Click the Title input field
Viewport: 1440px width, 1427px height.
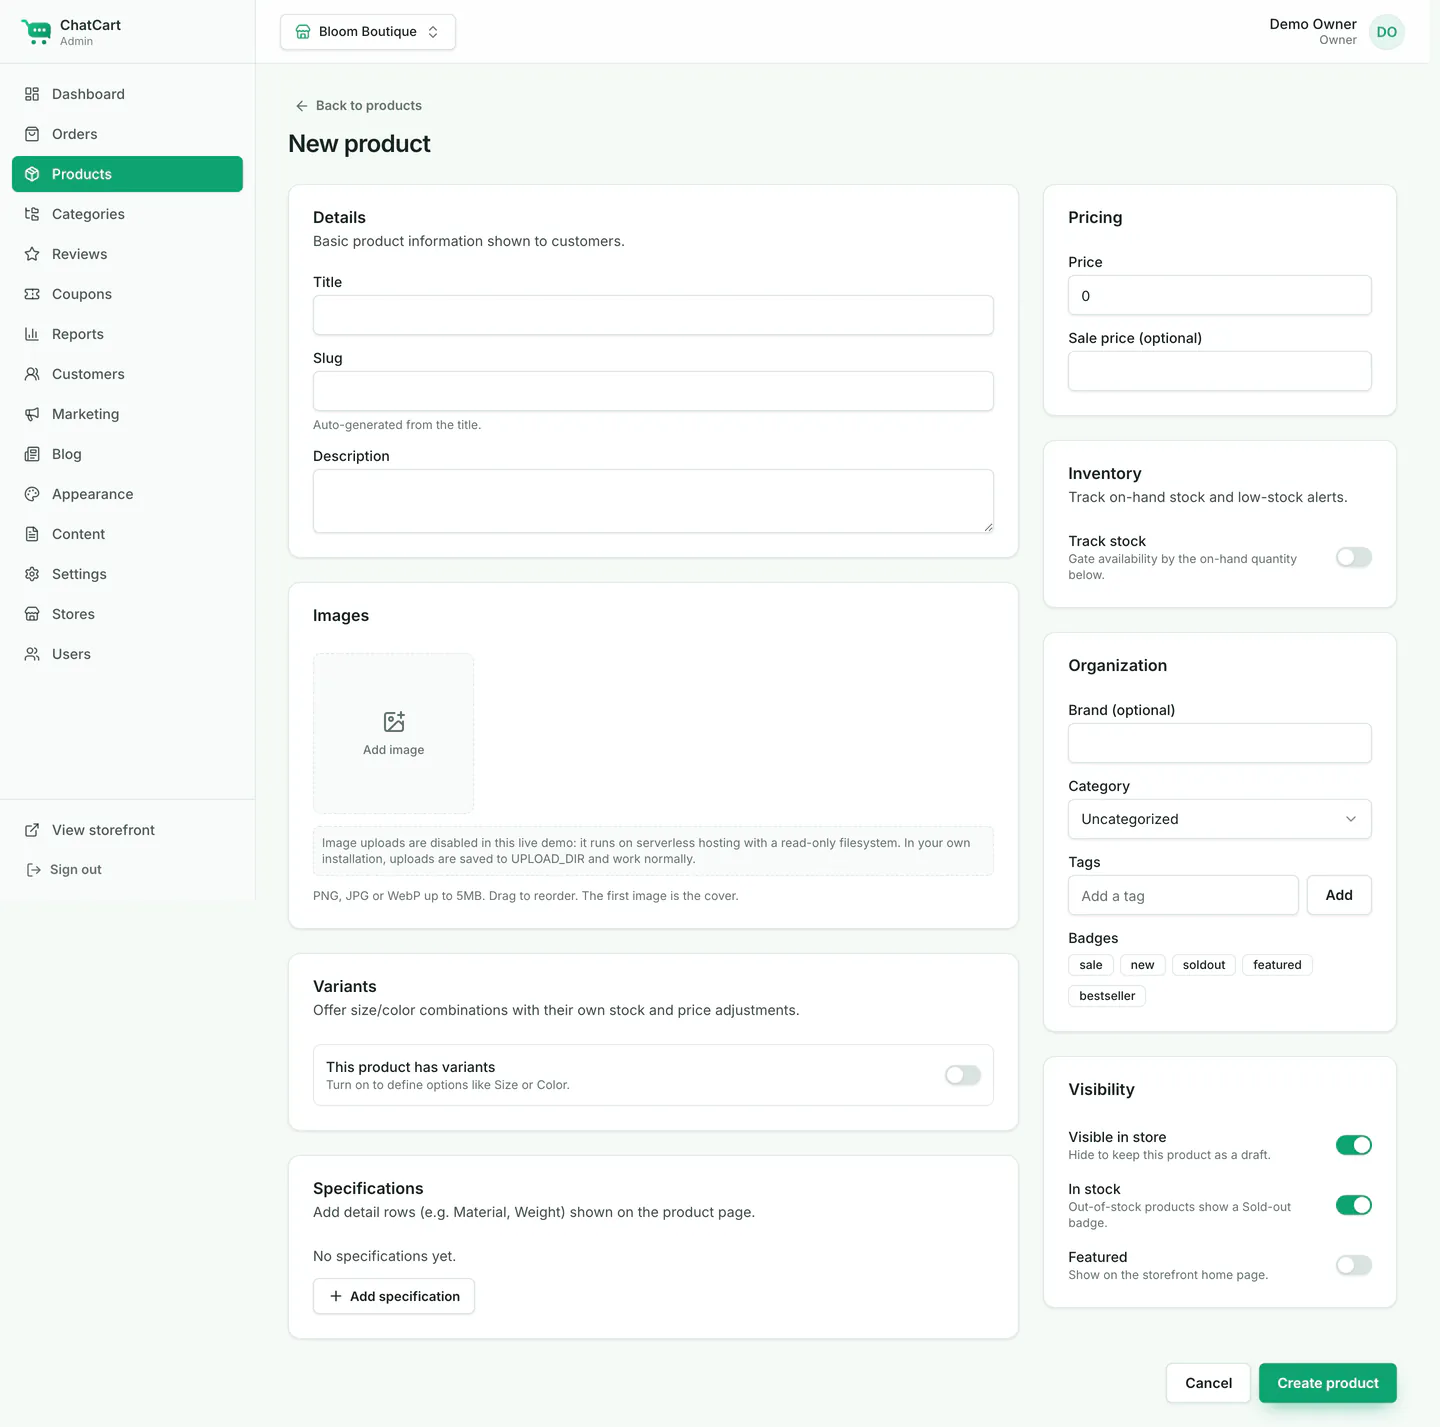tap(653, 315)
